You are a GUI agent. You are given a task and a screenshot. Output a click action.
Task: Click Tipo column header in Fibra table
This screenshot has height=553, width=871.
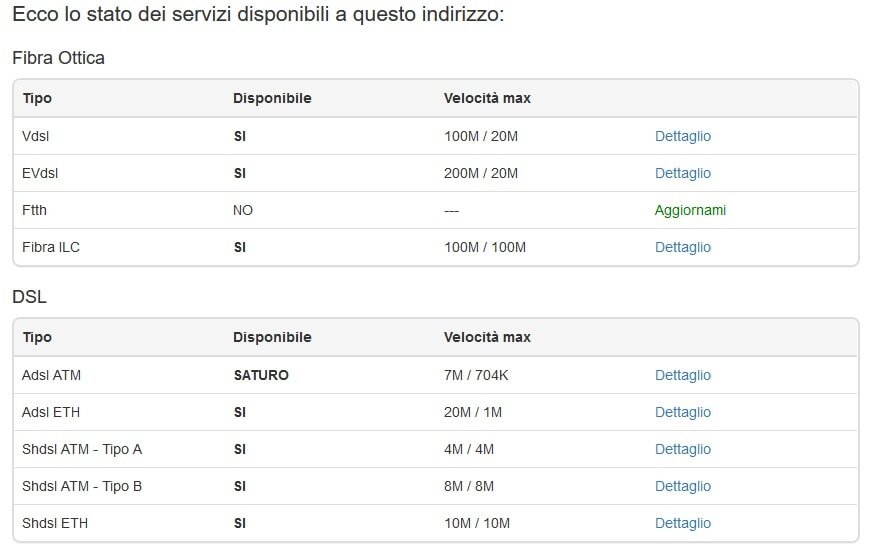tap(37, 98)
